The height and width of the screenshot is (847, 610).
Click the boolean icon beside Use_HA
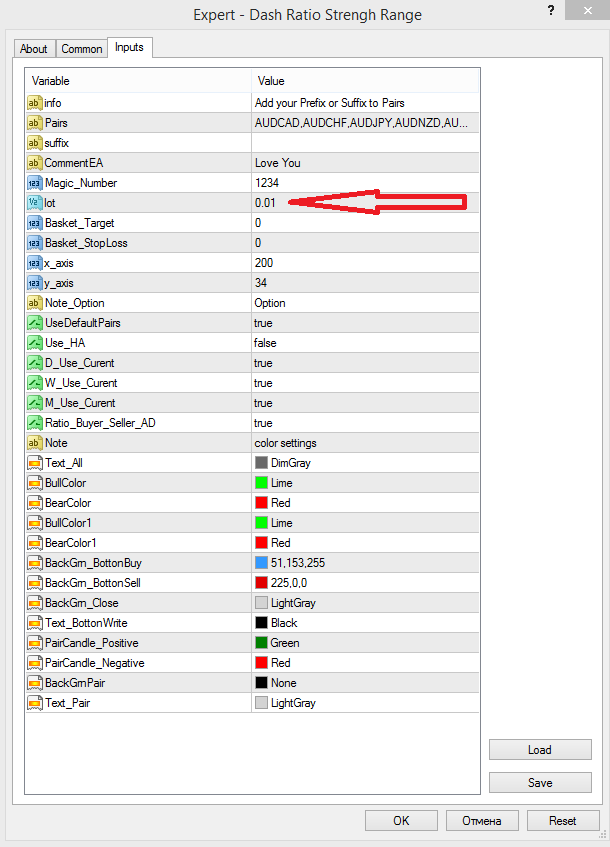[x=34, y=343]
